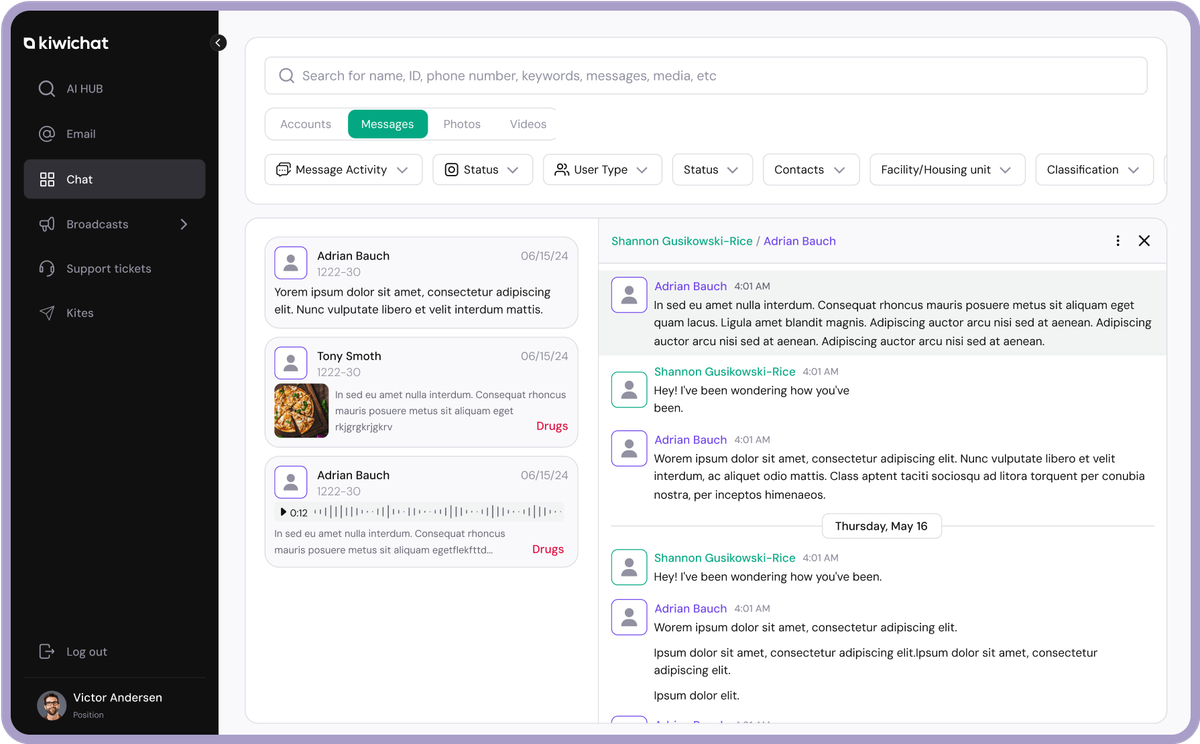Viewport: 1200px width, 744px height.
Task: Open the Classification filter dropdown
Action: click(x=1093, y=170)
